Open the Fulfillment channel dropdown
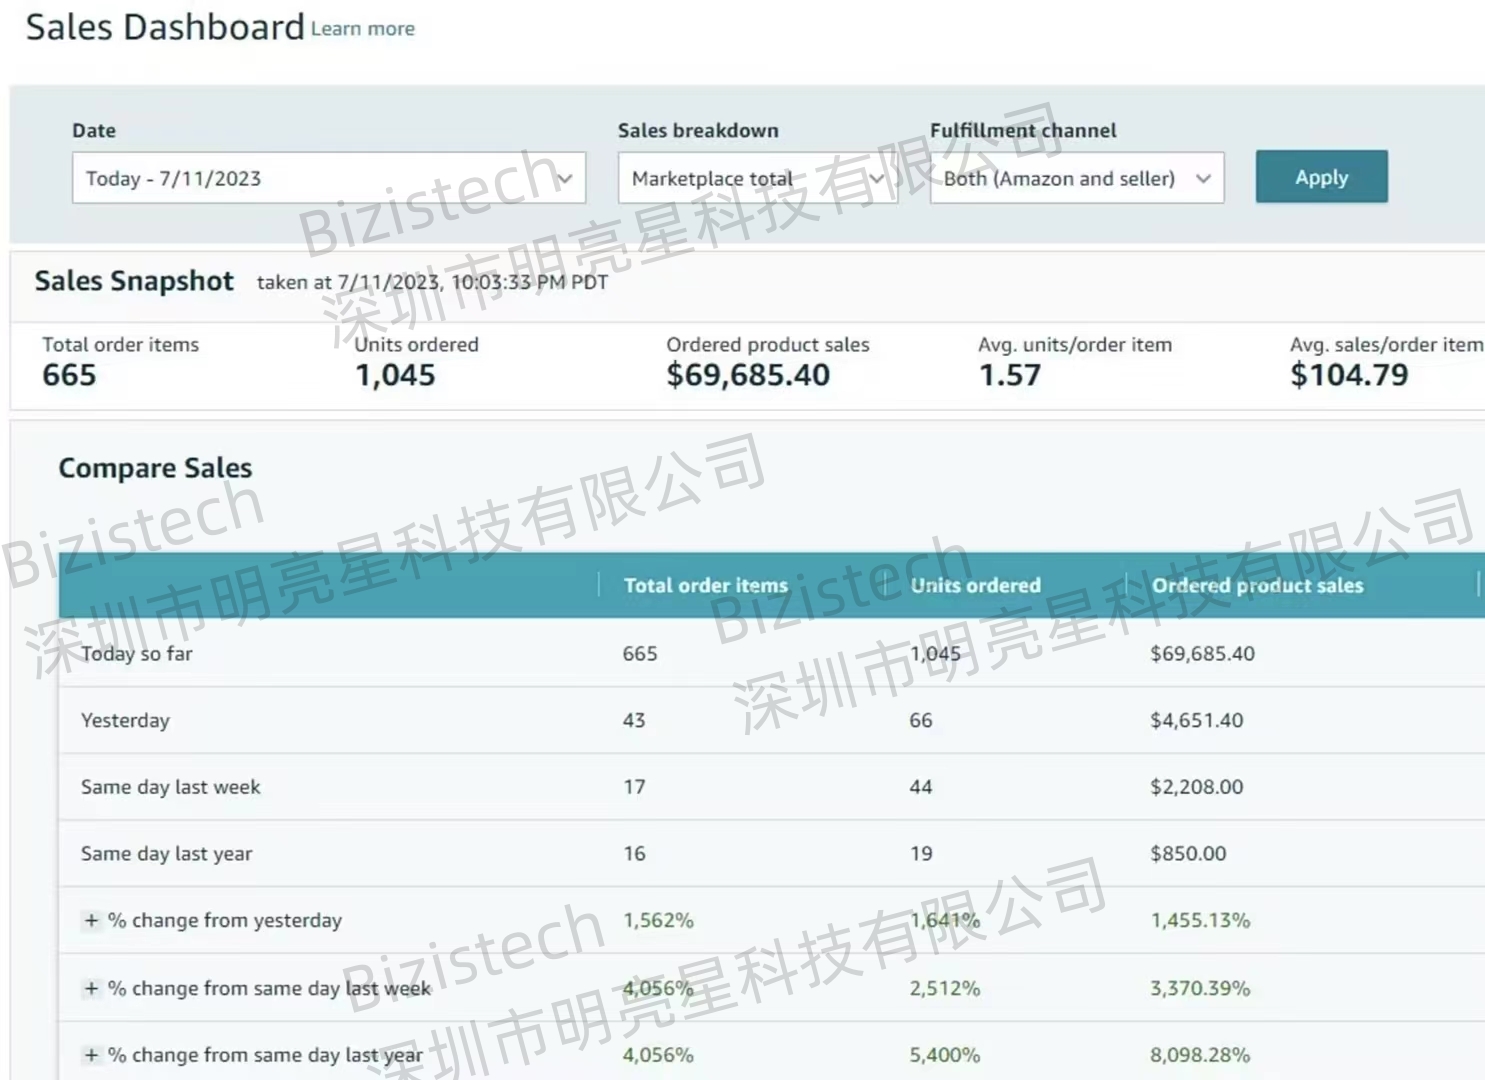Image resolution: width=1485 pixels, height=1080 pixels. (x=1076, y=178)
